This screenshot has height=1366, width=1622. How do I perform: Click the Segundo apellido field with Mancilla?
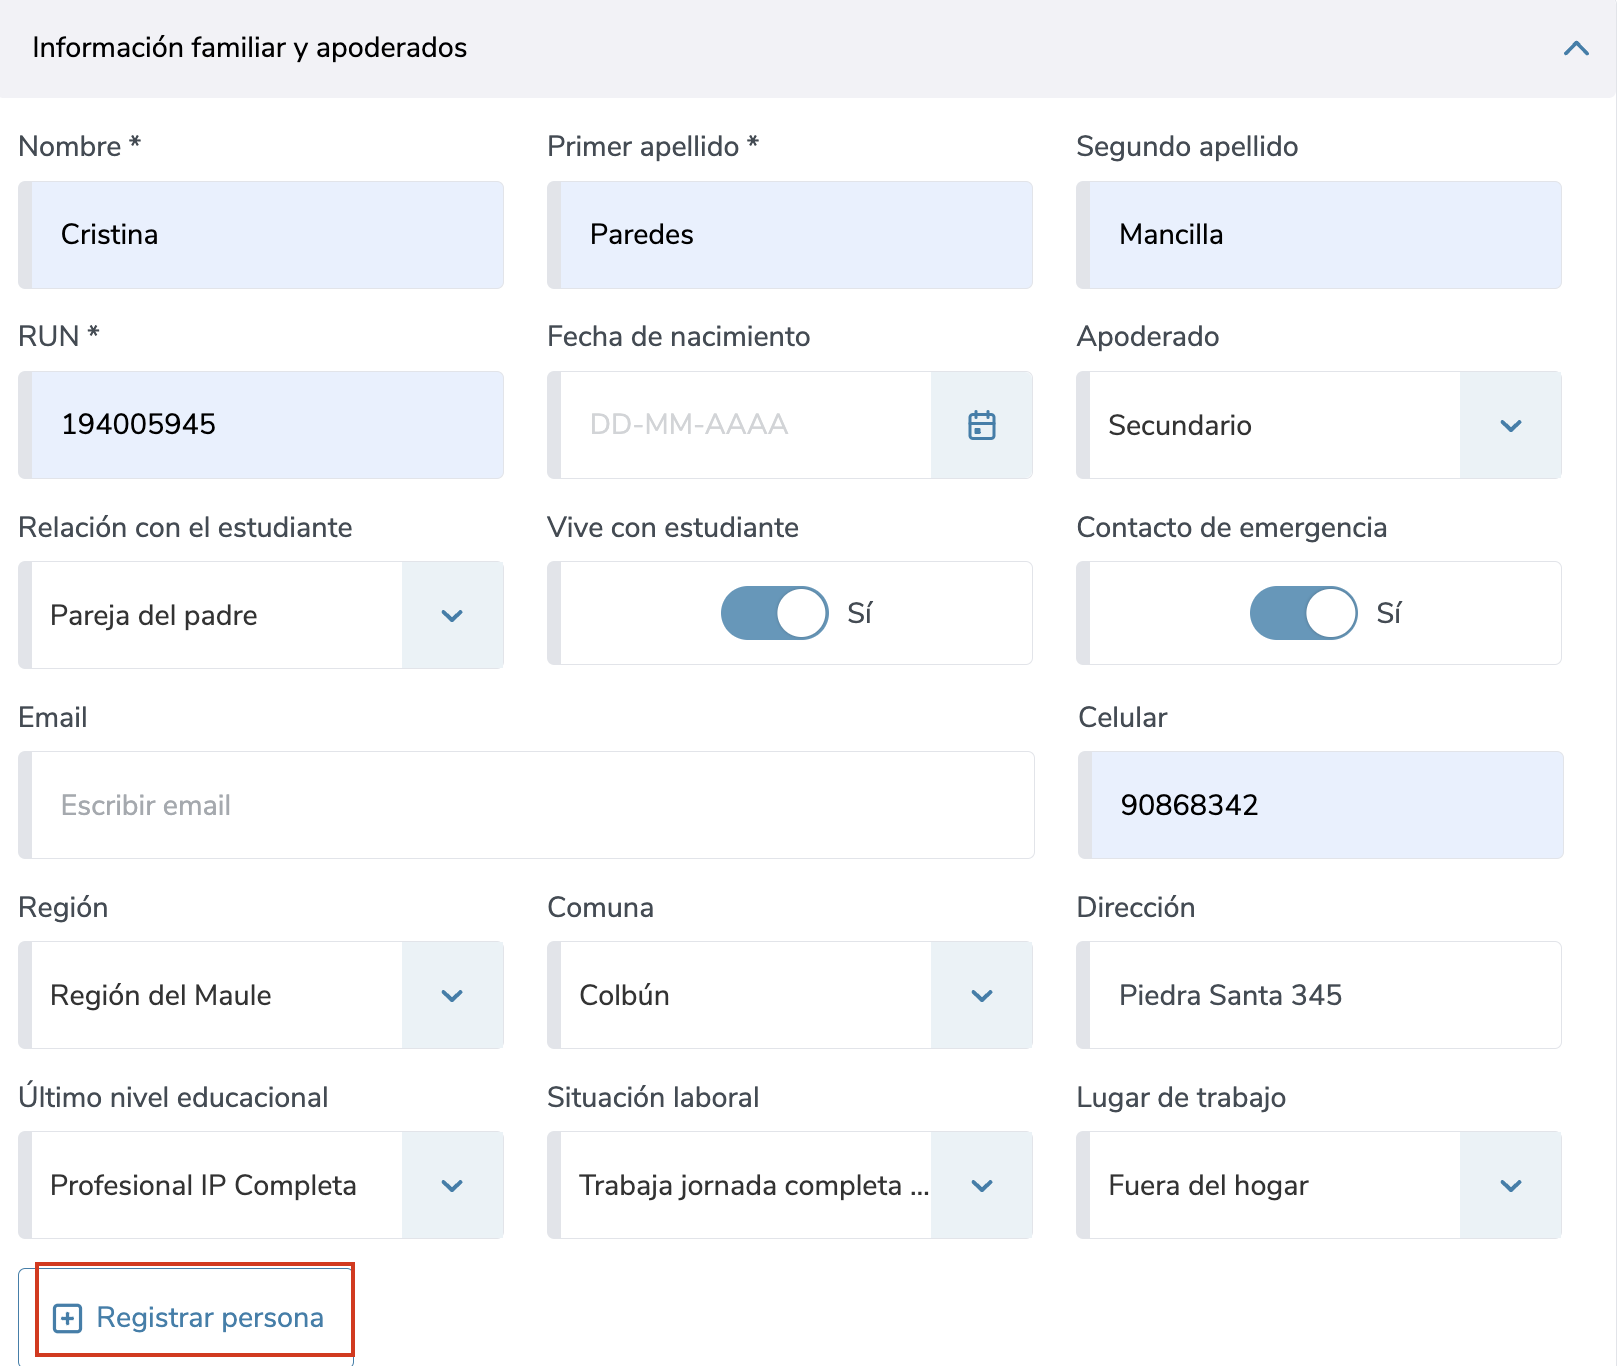1324,235
